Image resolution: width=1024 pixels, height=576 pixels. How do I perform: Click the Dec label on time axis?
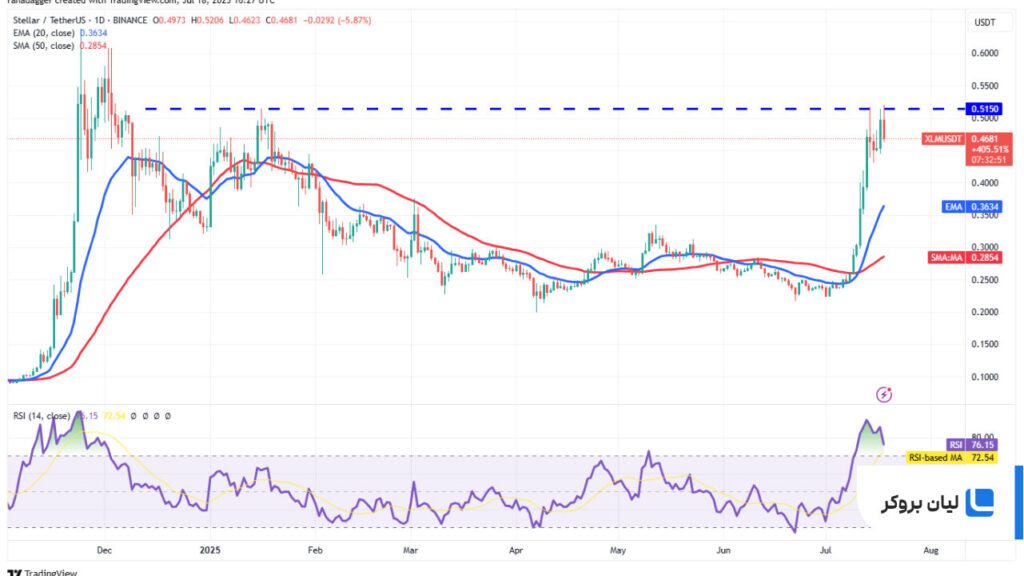[x=104, y=551]
